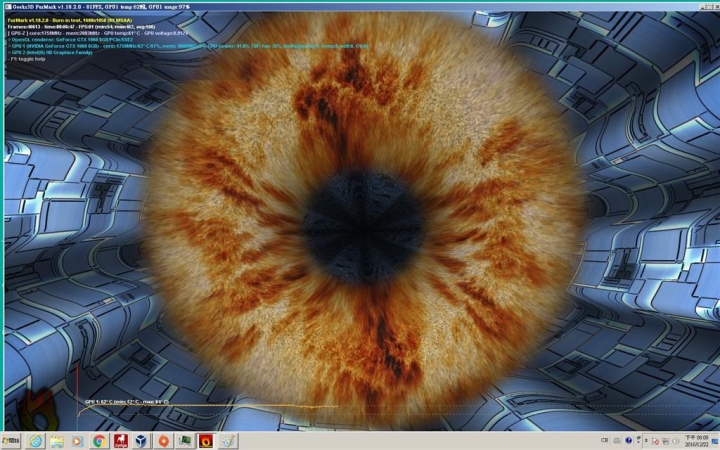
Task: Open the red-flagged Action Center tray icon
Action: (x=655, y=441)
